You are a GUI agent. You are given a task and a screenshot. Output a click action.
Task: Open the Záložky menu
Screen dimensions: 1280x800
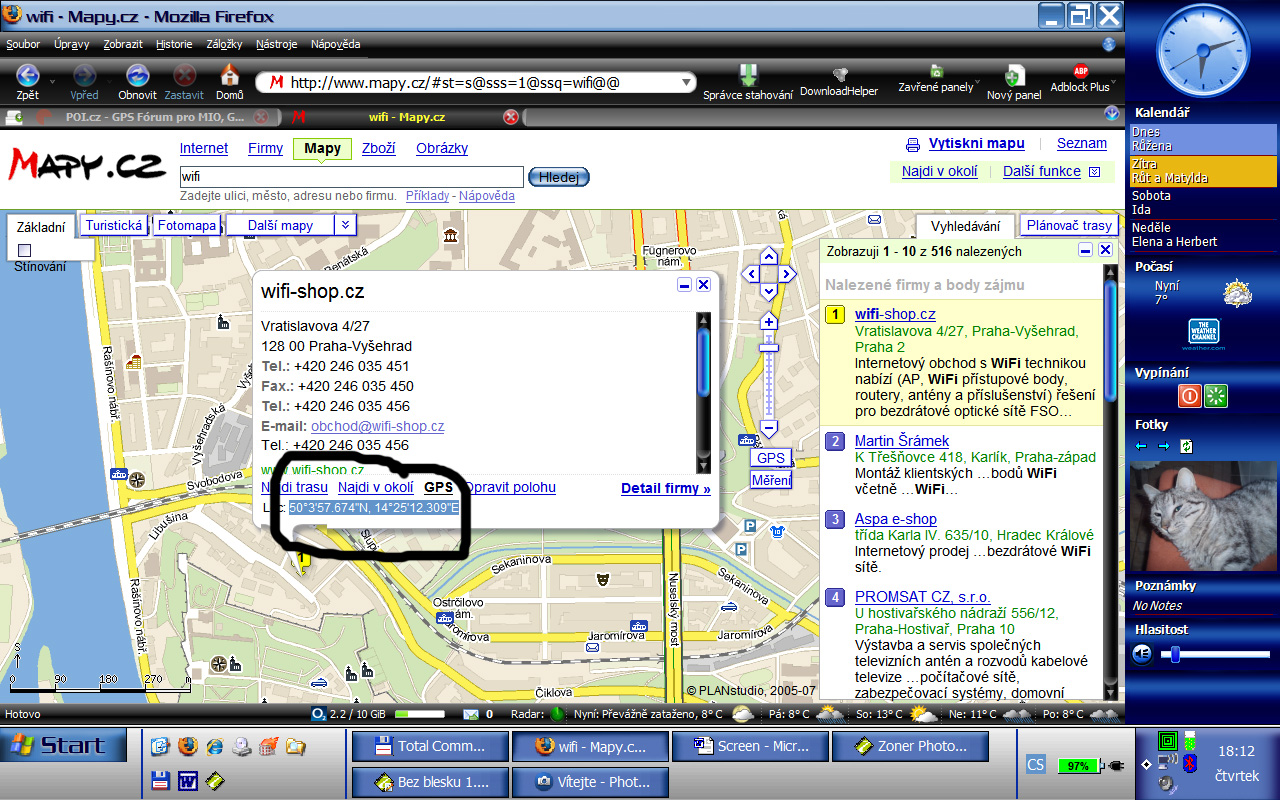[x=224, y=44]
